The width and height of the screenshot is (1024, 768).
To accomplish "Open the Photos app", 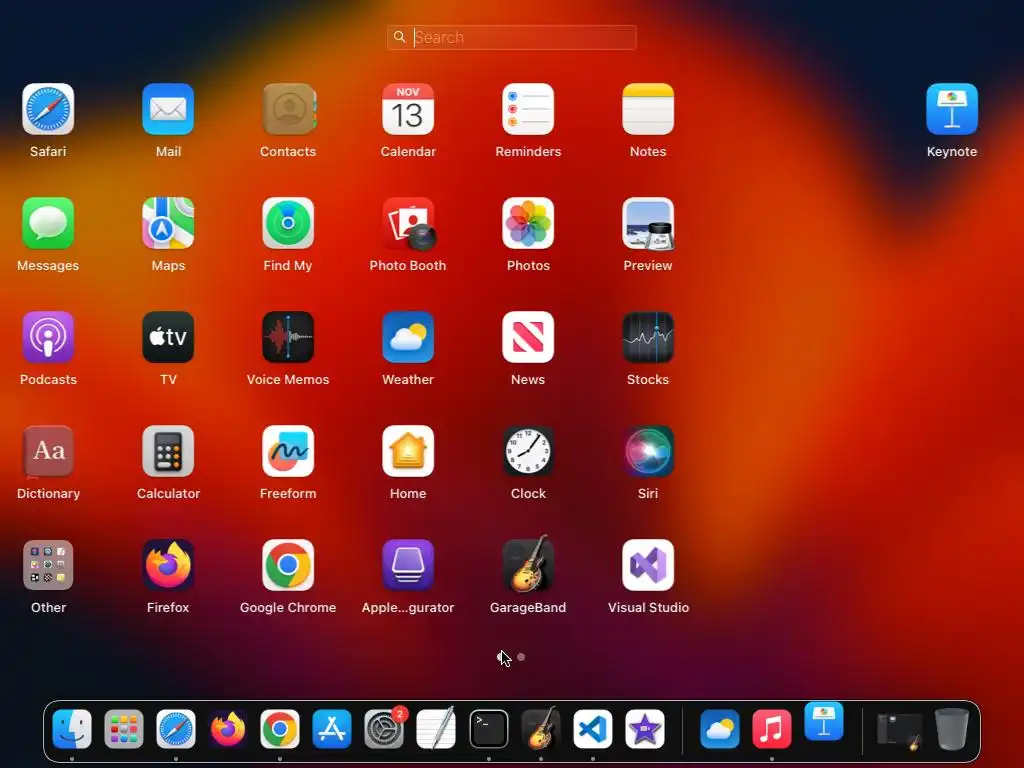I will pos(528,223).
